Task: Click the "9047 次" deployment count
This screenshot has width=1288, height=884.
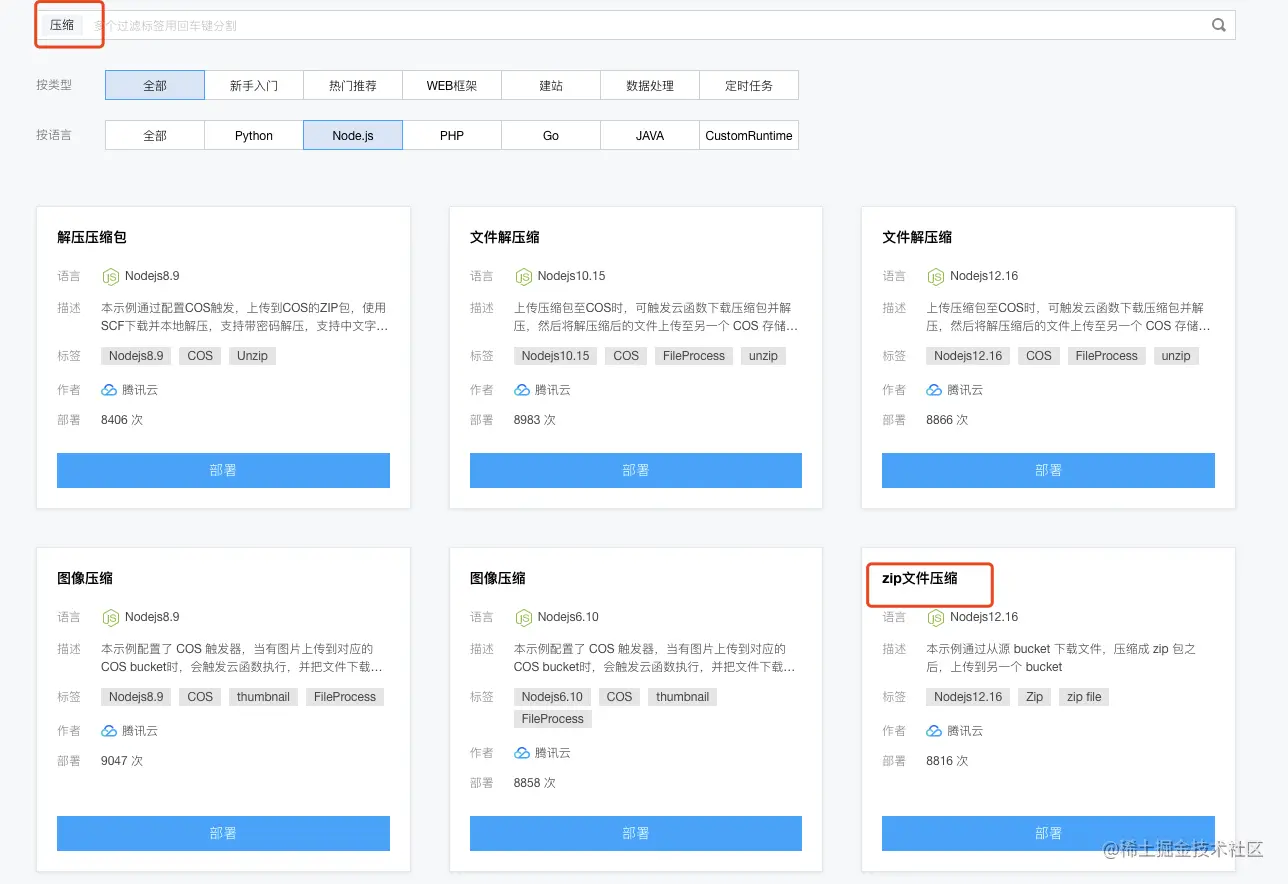Action: click(x=122, y=761)
